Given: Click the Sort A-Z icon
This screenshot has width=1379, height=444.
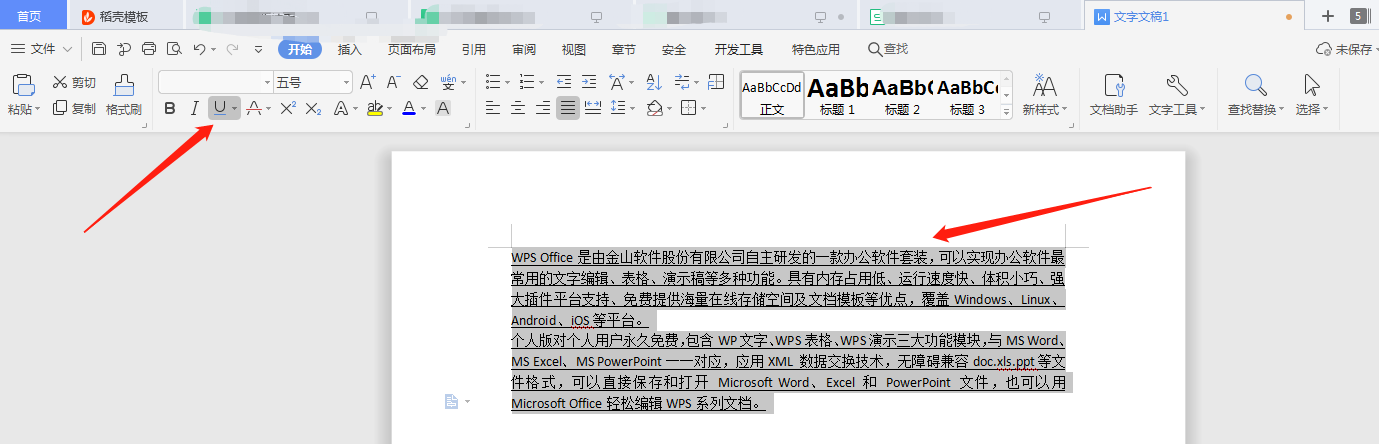Looking at the screenshot, I should (654, 82).
